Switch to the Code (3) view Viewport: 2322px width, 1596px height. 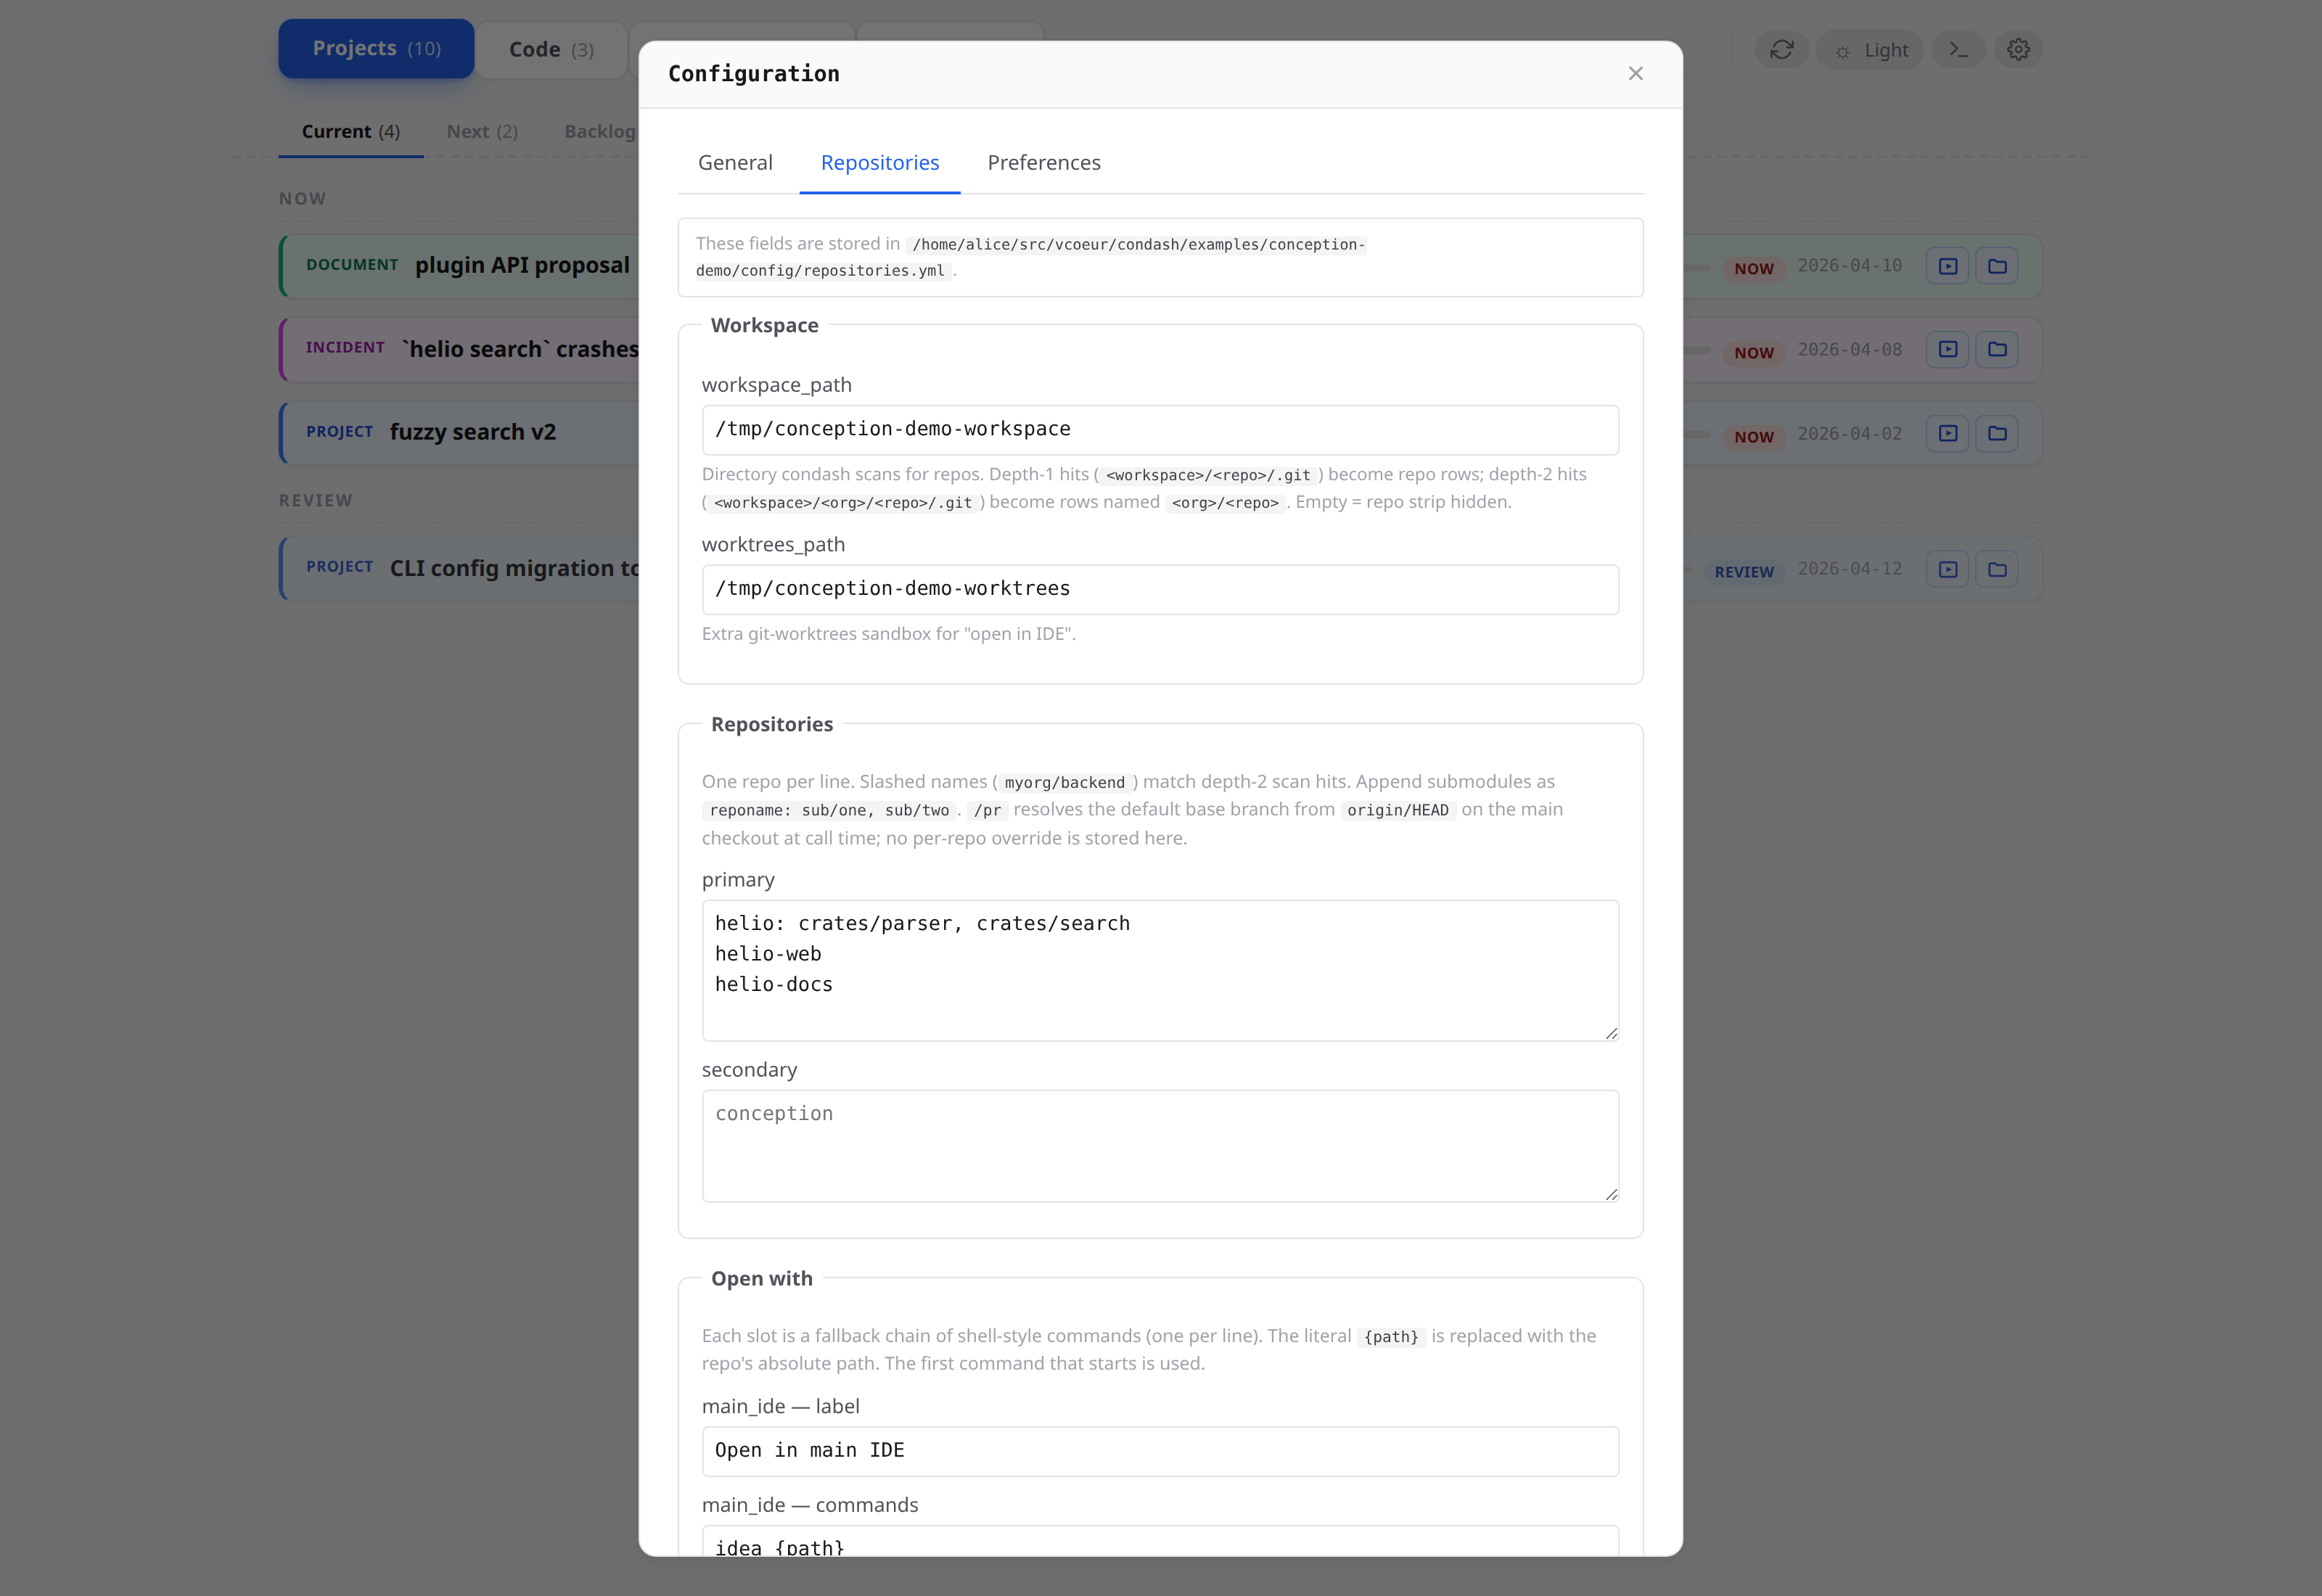click(x=550, y=48)
